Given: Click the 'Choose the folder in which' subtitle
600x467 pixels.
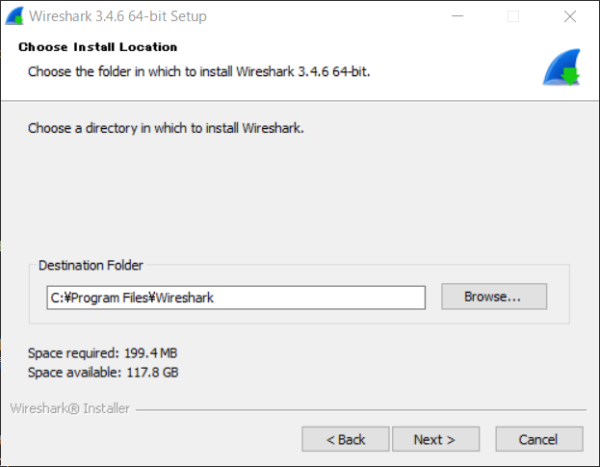Looking at the screenshot, I should [199, 72].
